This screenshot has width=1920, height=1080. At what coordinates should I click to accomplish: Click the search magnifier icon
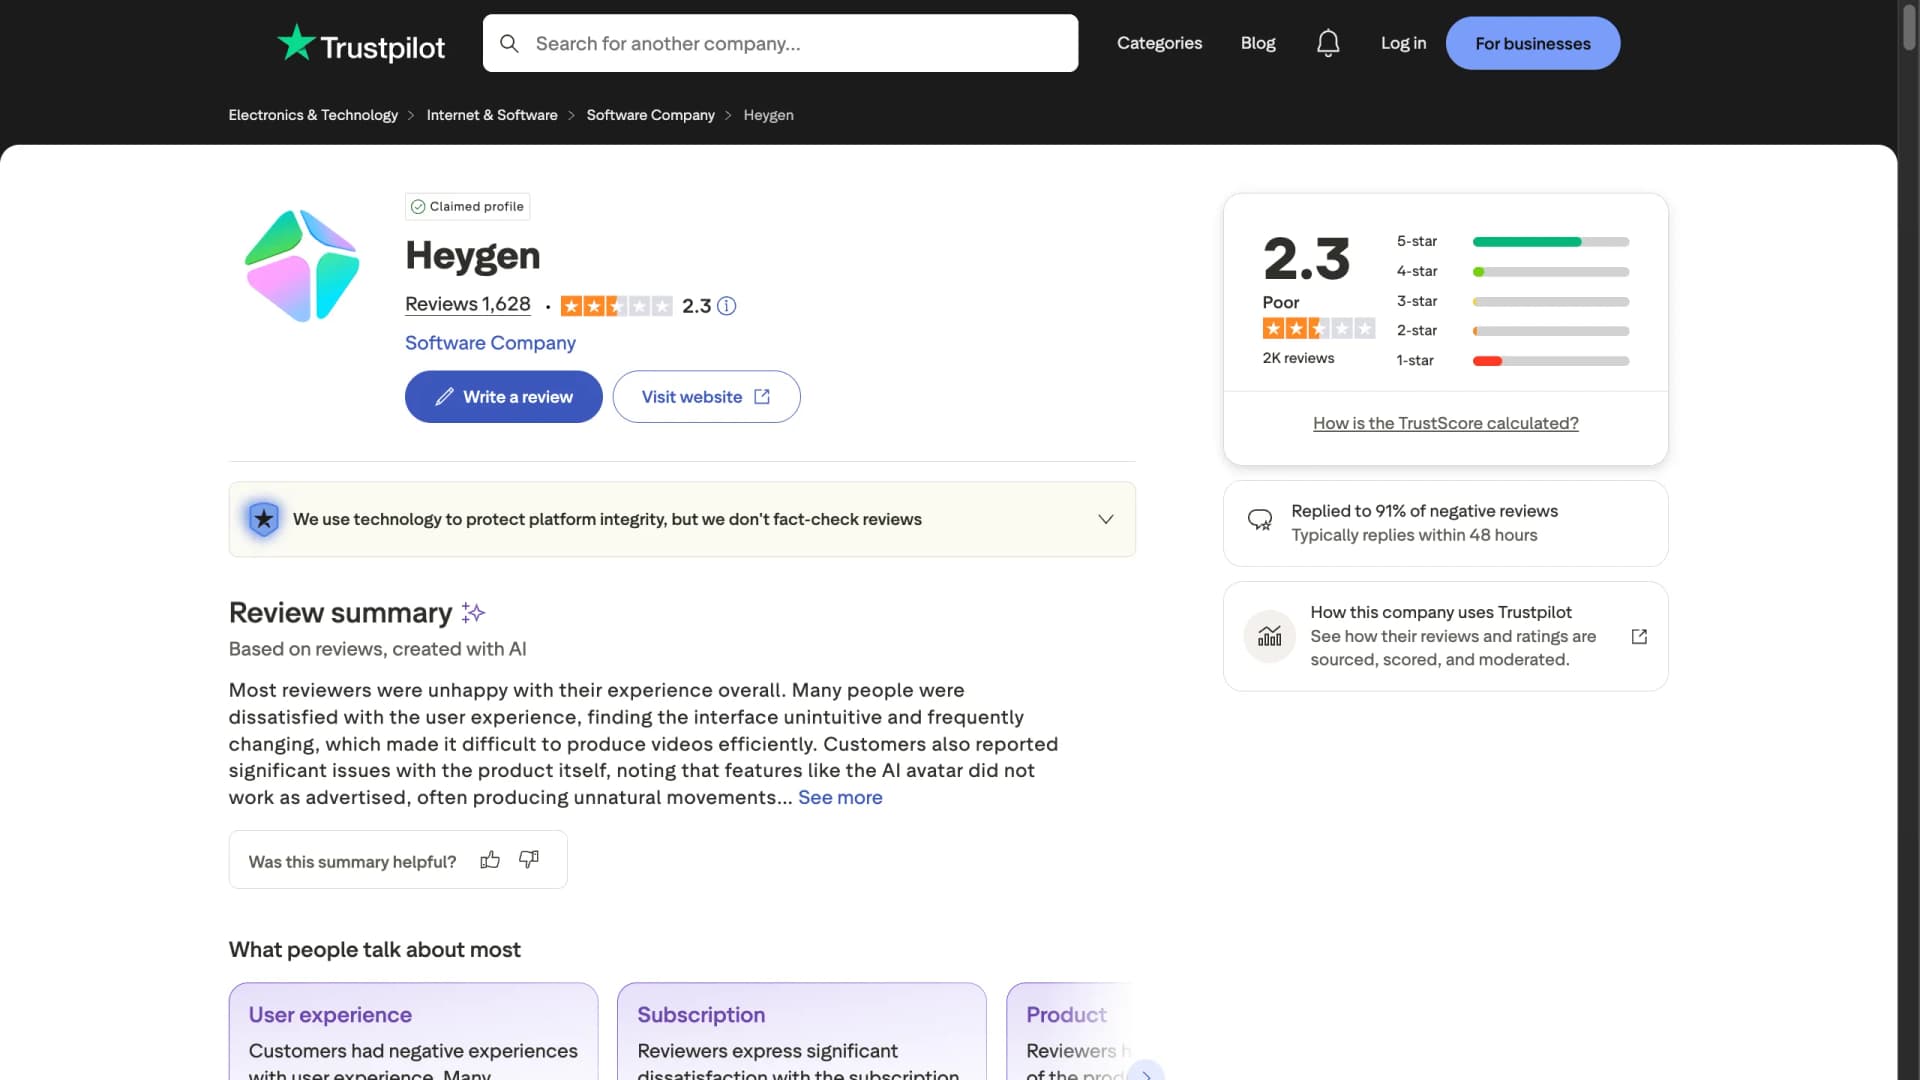[510, 43]
